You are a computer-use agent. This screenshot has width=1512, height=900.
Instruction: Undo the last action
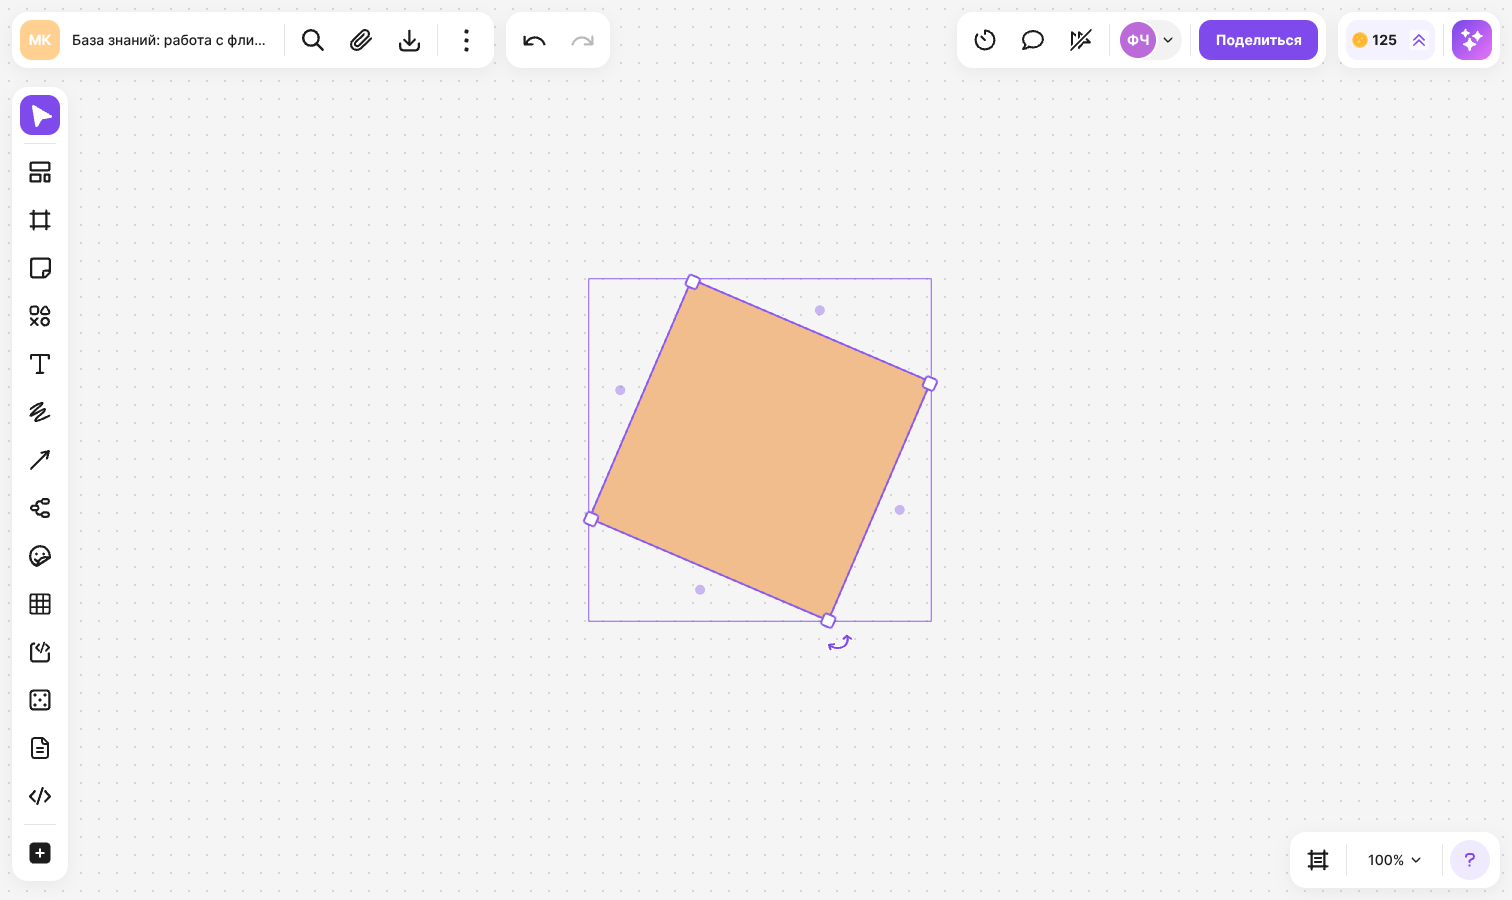tap(534, 40)
